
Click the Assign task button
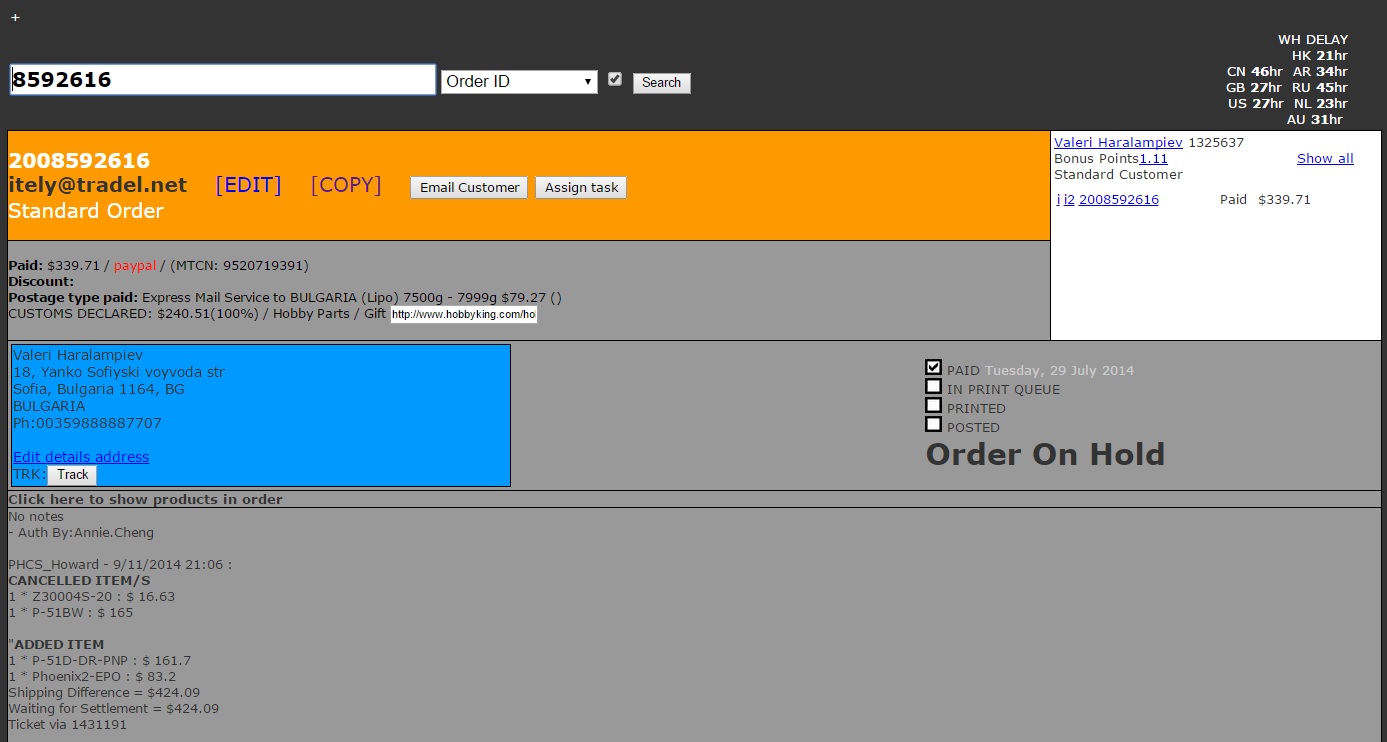[581, 188]
